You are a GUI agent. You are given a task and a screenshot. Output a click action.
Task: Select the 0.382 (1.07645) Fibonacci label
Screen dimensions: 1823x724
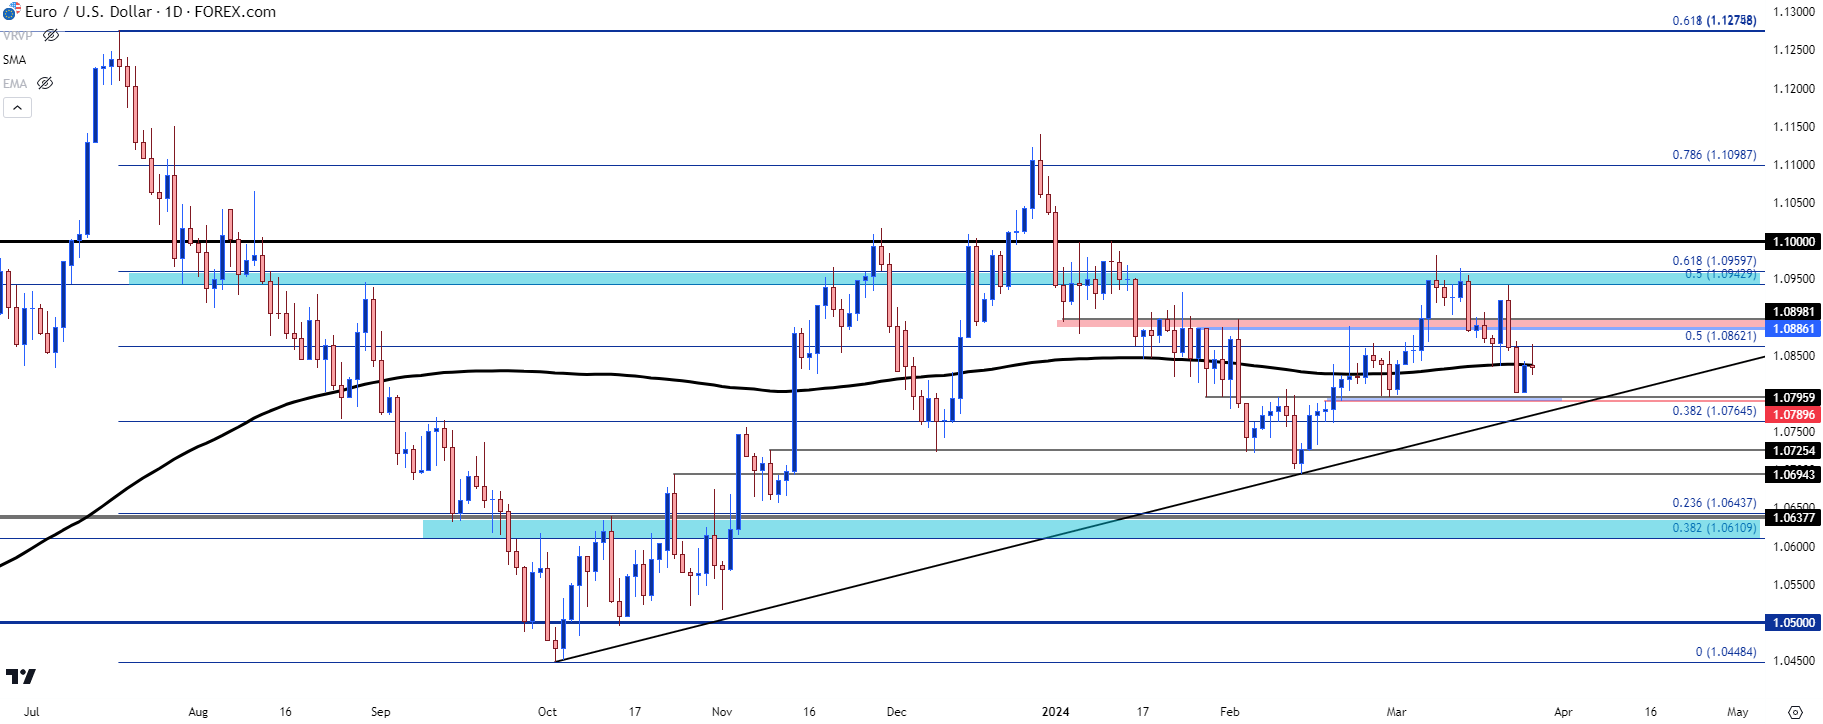[x=1714, y=411]
